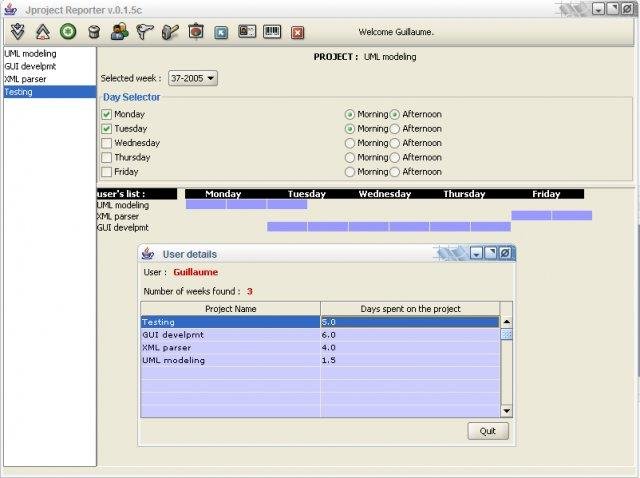Click the green circle toolbar icon
This screenshot has height=478, width=640.
tap(68, 31)
